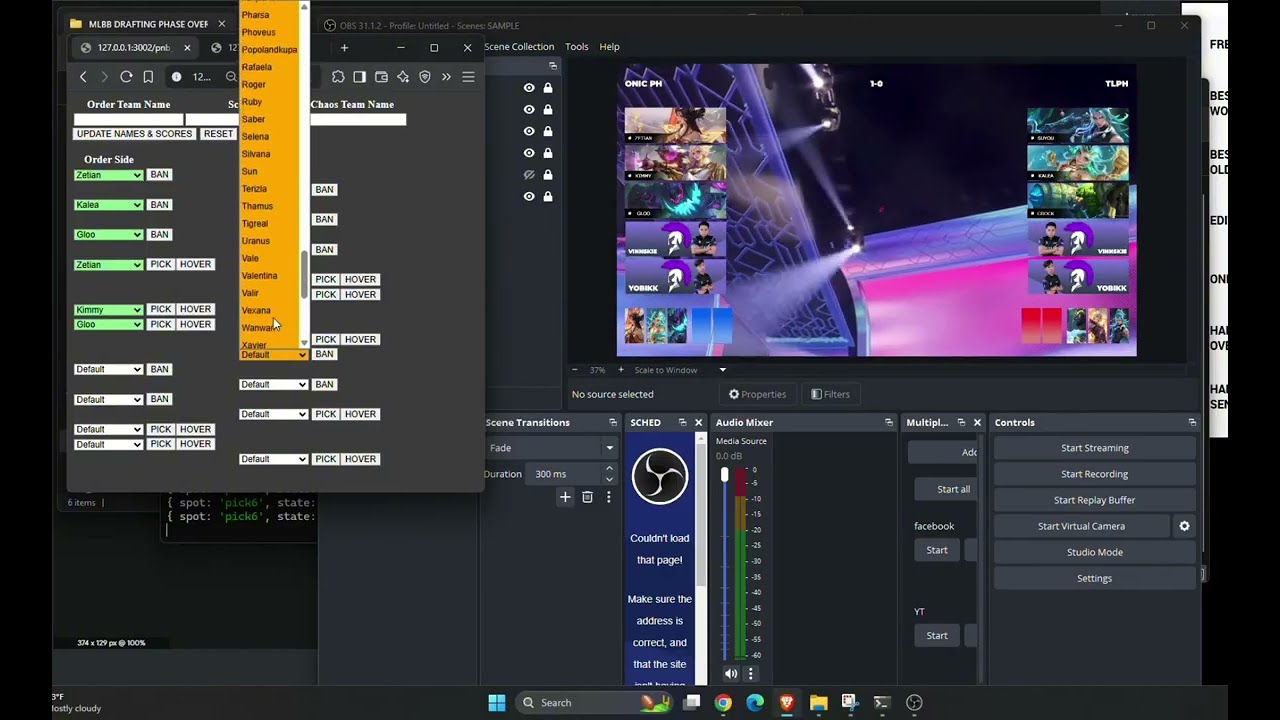Open the Leo AI sparkle icon
1280x720 pixels.
point(403,77)
